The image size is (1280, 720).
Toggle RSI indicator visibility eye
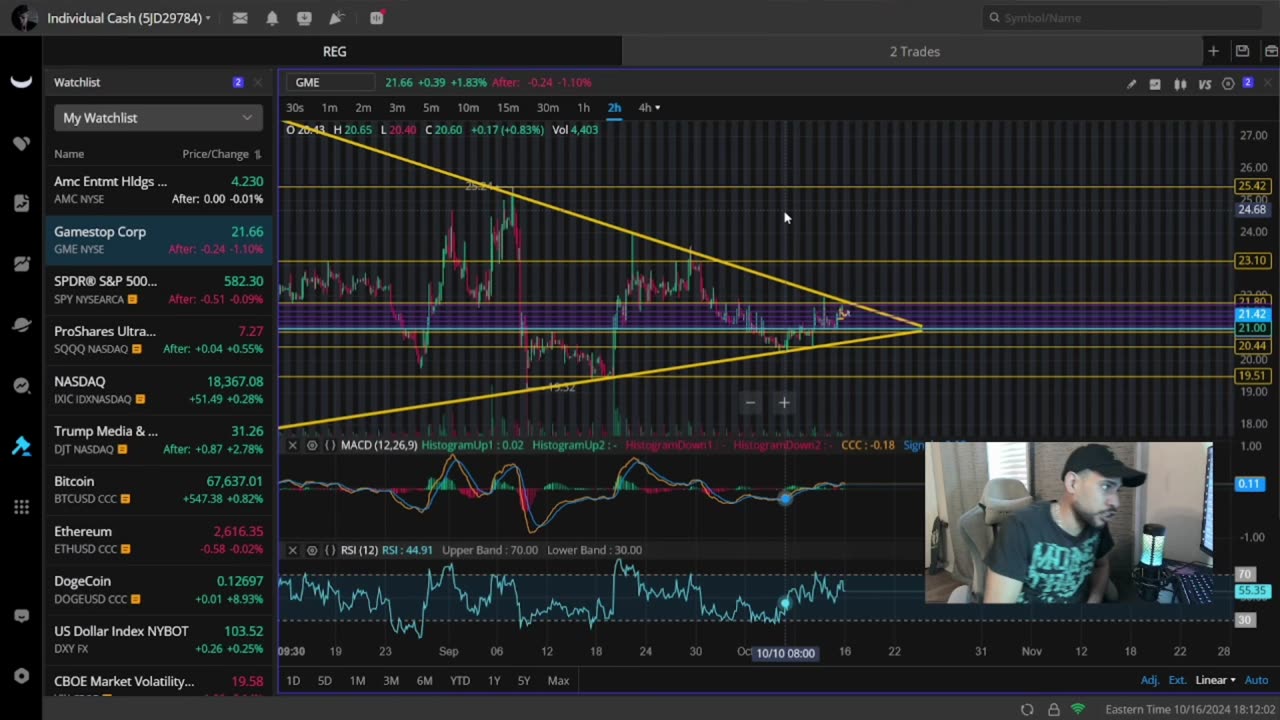pyautogui.click(x=312, y=550)
